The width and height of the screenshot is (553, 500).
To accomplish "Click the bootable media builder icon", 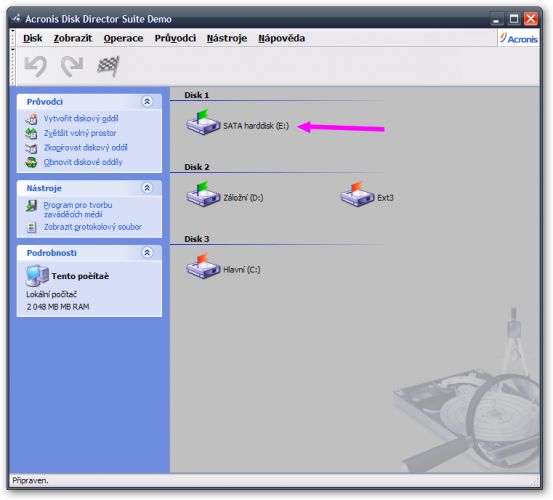I will tap(31, 206).
